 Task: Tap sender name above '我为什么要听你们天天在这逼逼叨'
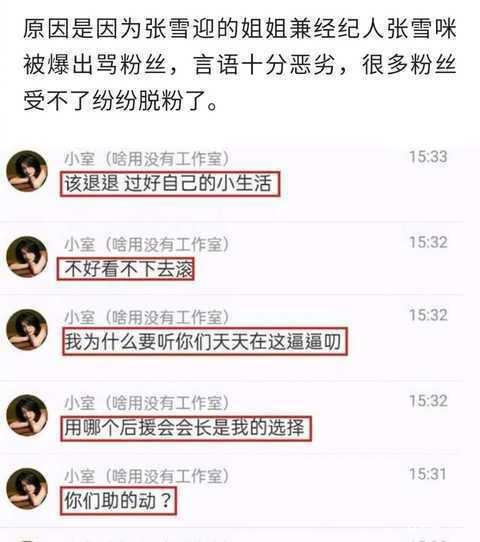(147, 317)
